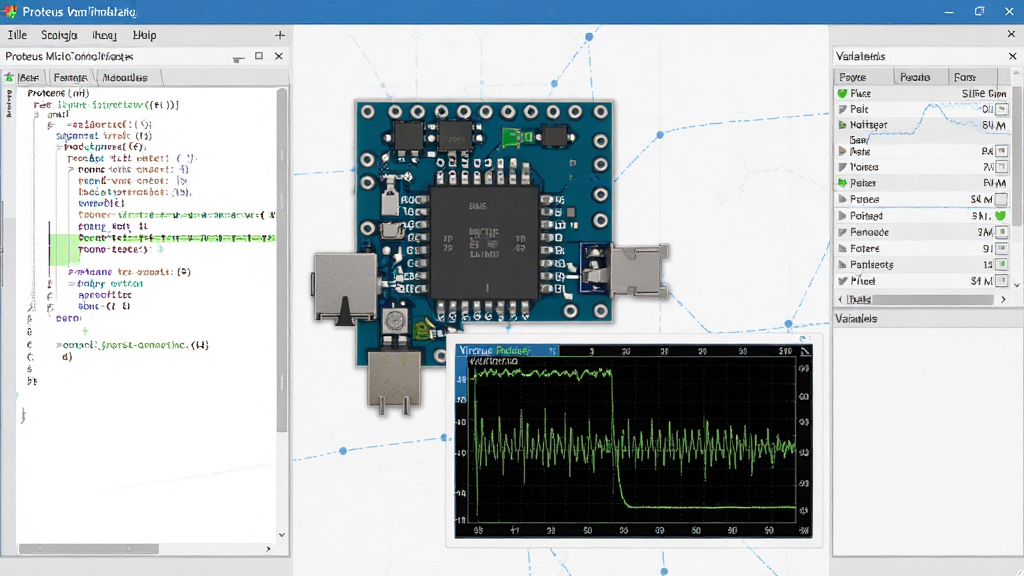
Task: Click the large central microcontroller chip
Action: tap(484, 242)
